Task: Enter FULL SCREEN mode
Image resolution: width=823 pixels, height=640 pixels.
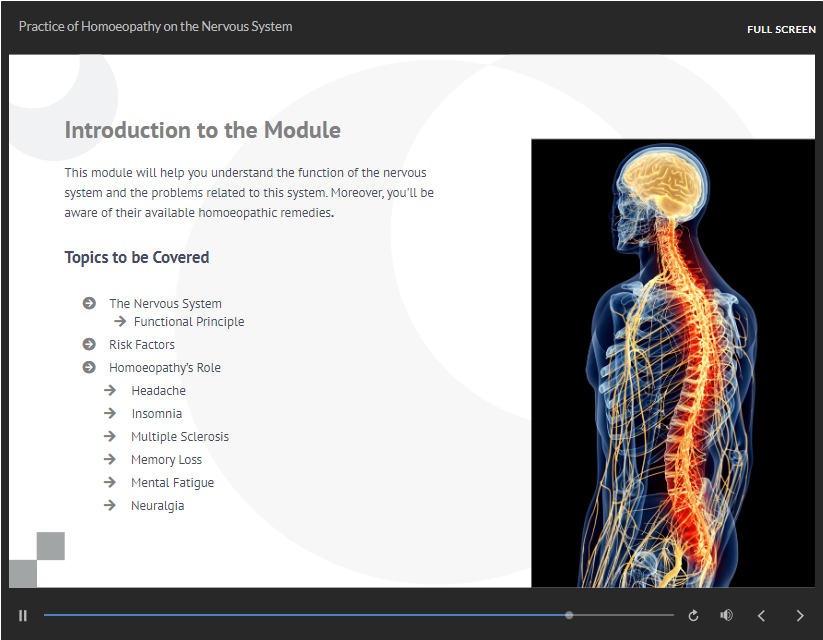Action: (x=781, y=29)
